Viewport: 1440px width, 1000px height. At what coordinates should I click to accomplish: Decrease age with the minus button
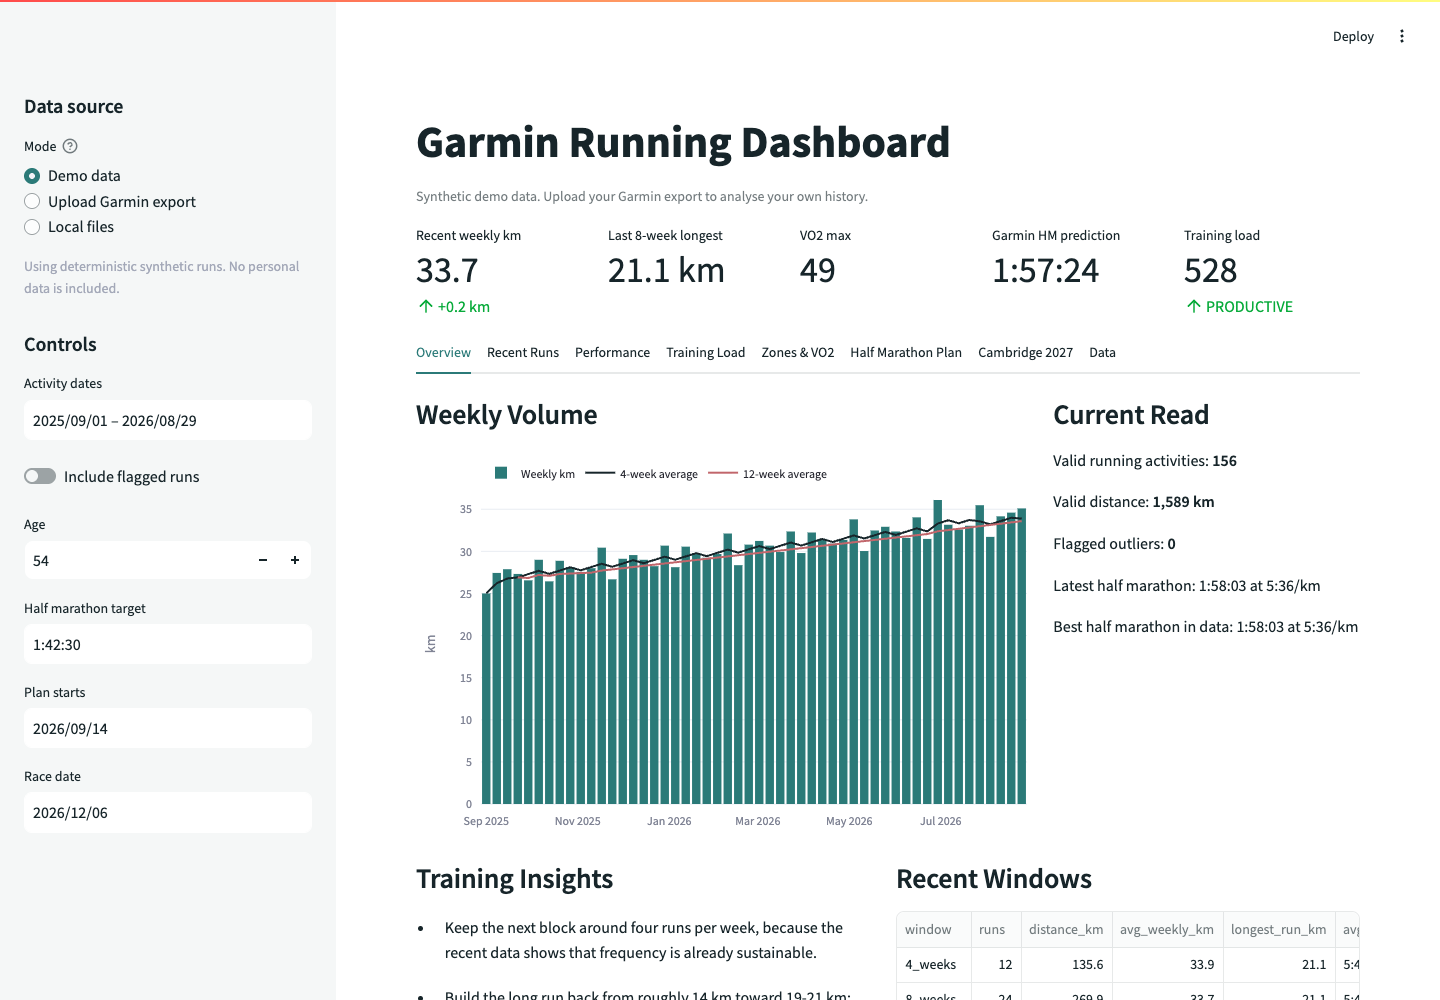(263, 560)
